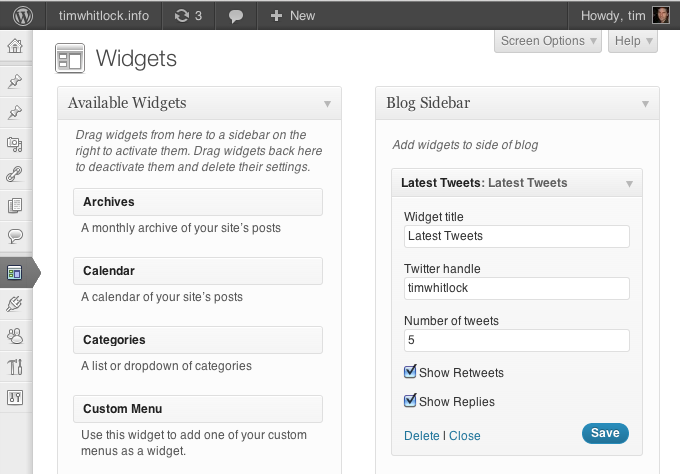Collapse the Latest Tweets widget arrow
Image resolution: width=680 pixels, height=474 pixels.
coord(629,184)
